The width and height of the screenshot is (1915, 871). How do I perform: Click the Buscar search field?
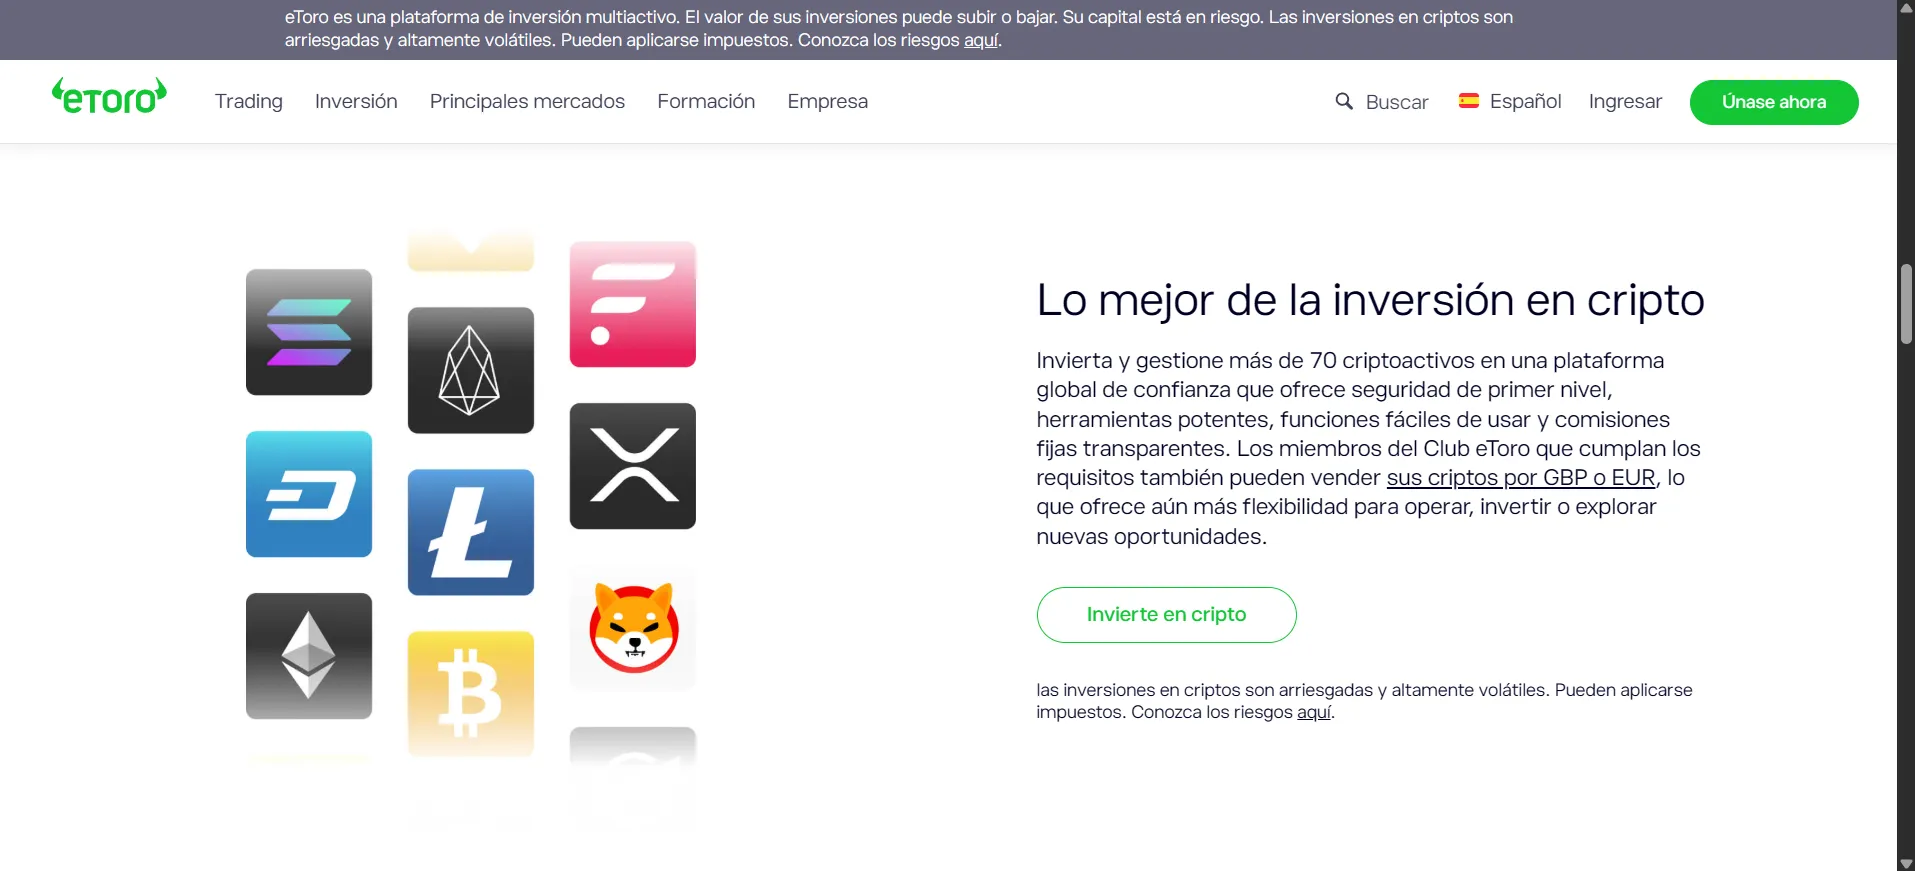pos(1382,102)
